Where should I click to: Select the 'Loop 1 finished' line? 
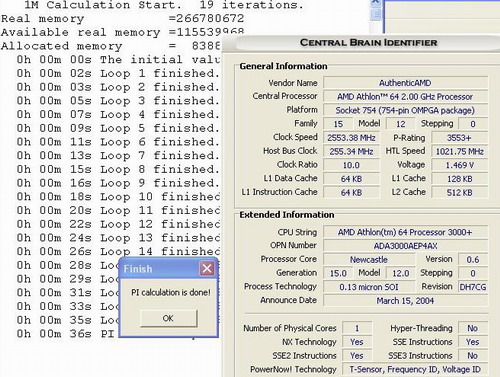tap(118, 73)
